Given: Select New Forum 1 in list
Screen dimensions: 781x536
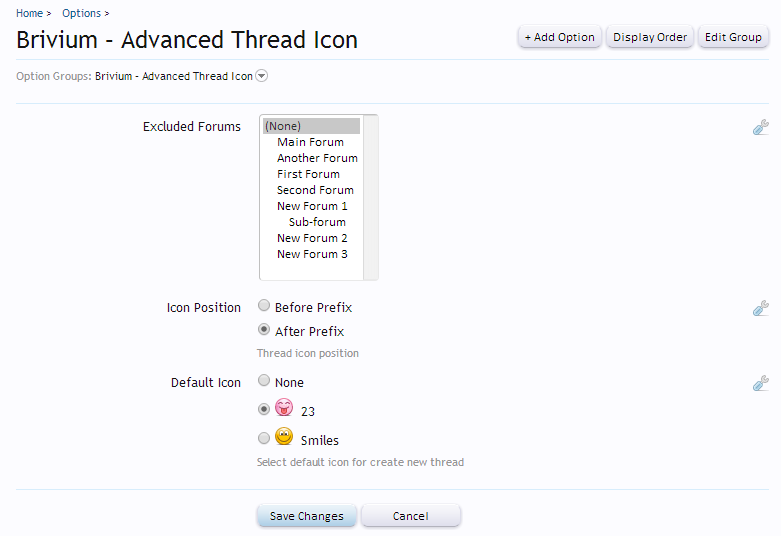Looking at the screenshot, I should [311, 206].
